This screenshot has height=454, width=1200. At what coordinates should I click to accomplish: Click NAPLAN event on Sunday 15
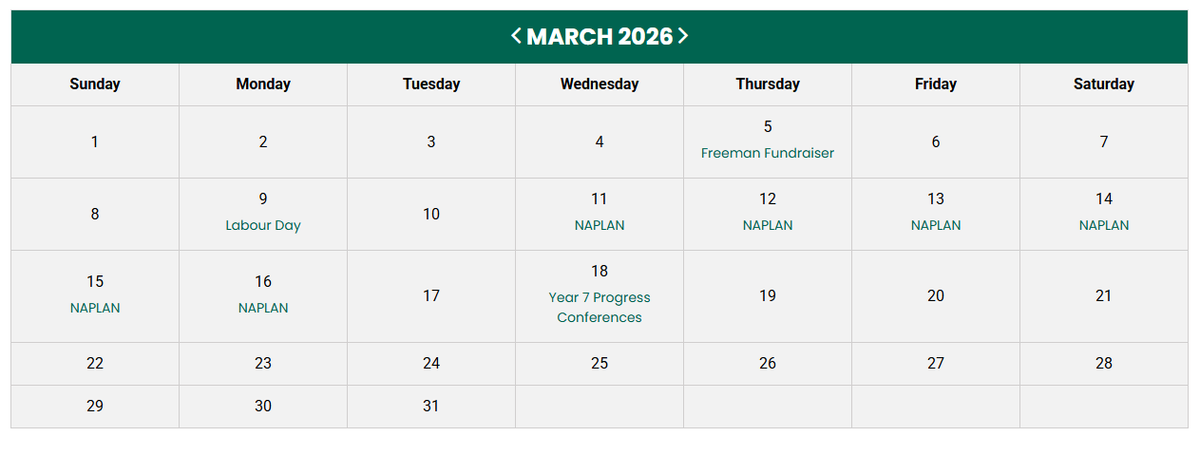click(x=95, y=308)
